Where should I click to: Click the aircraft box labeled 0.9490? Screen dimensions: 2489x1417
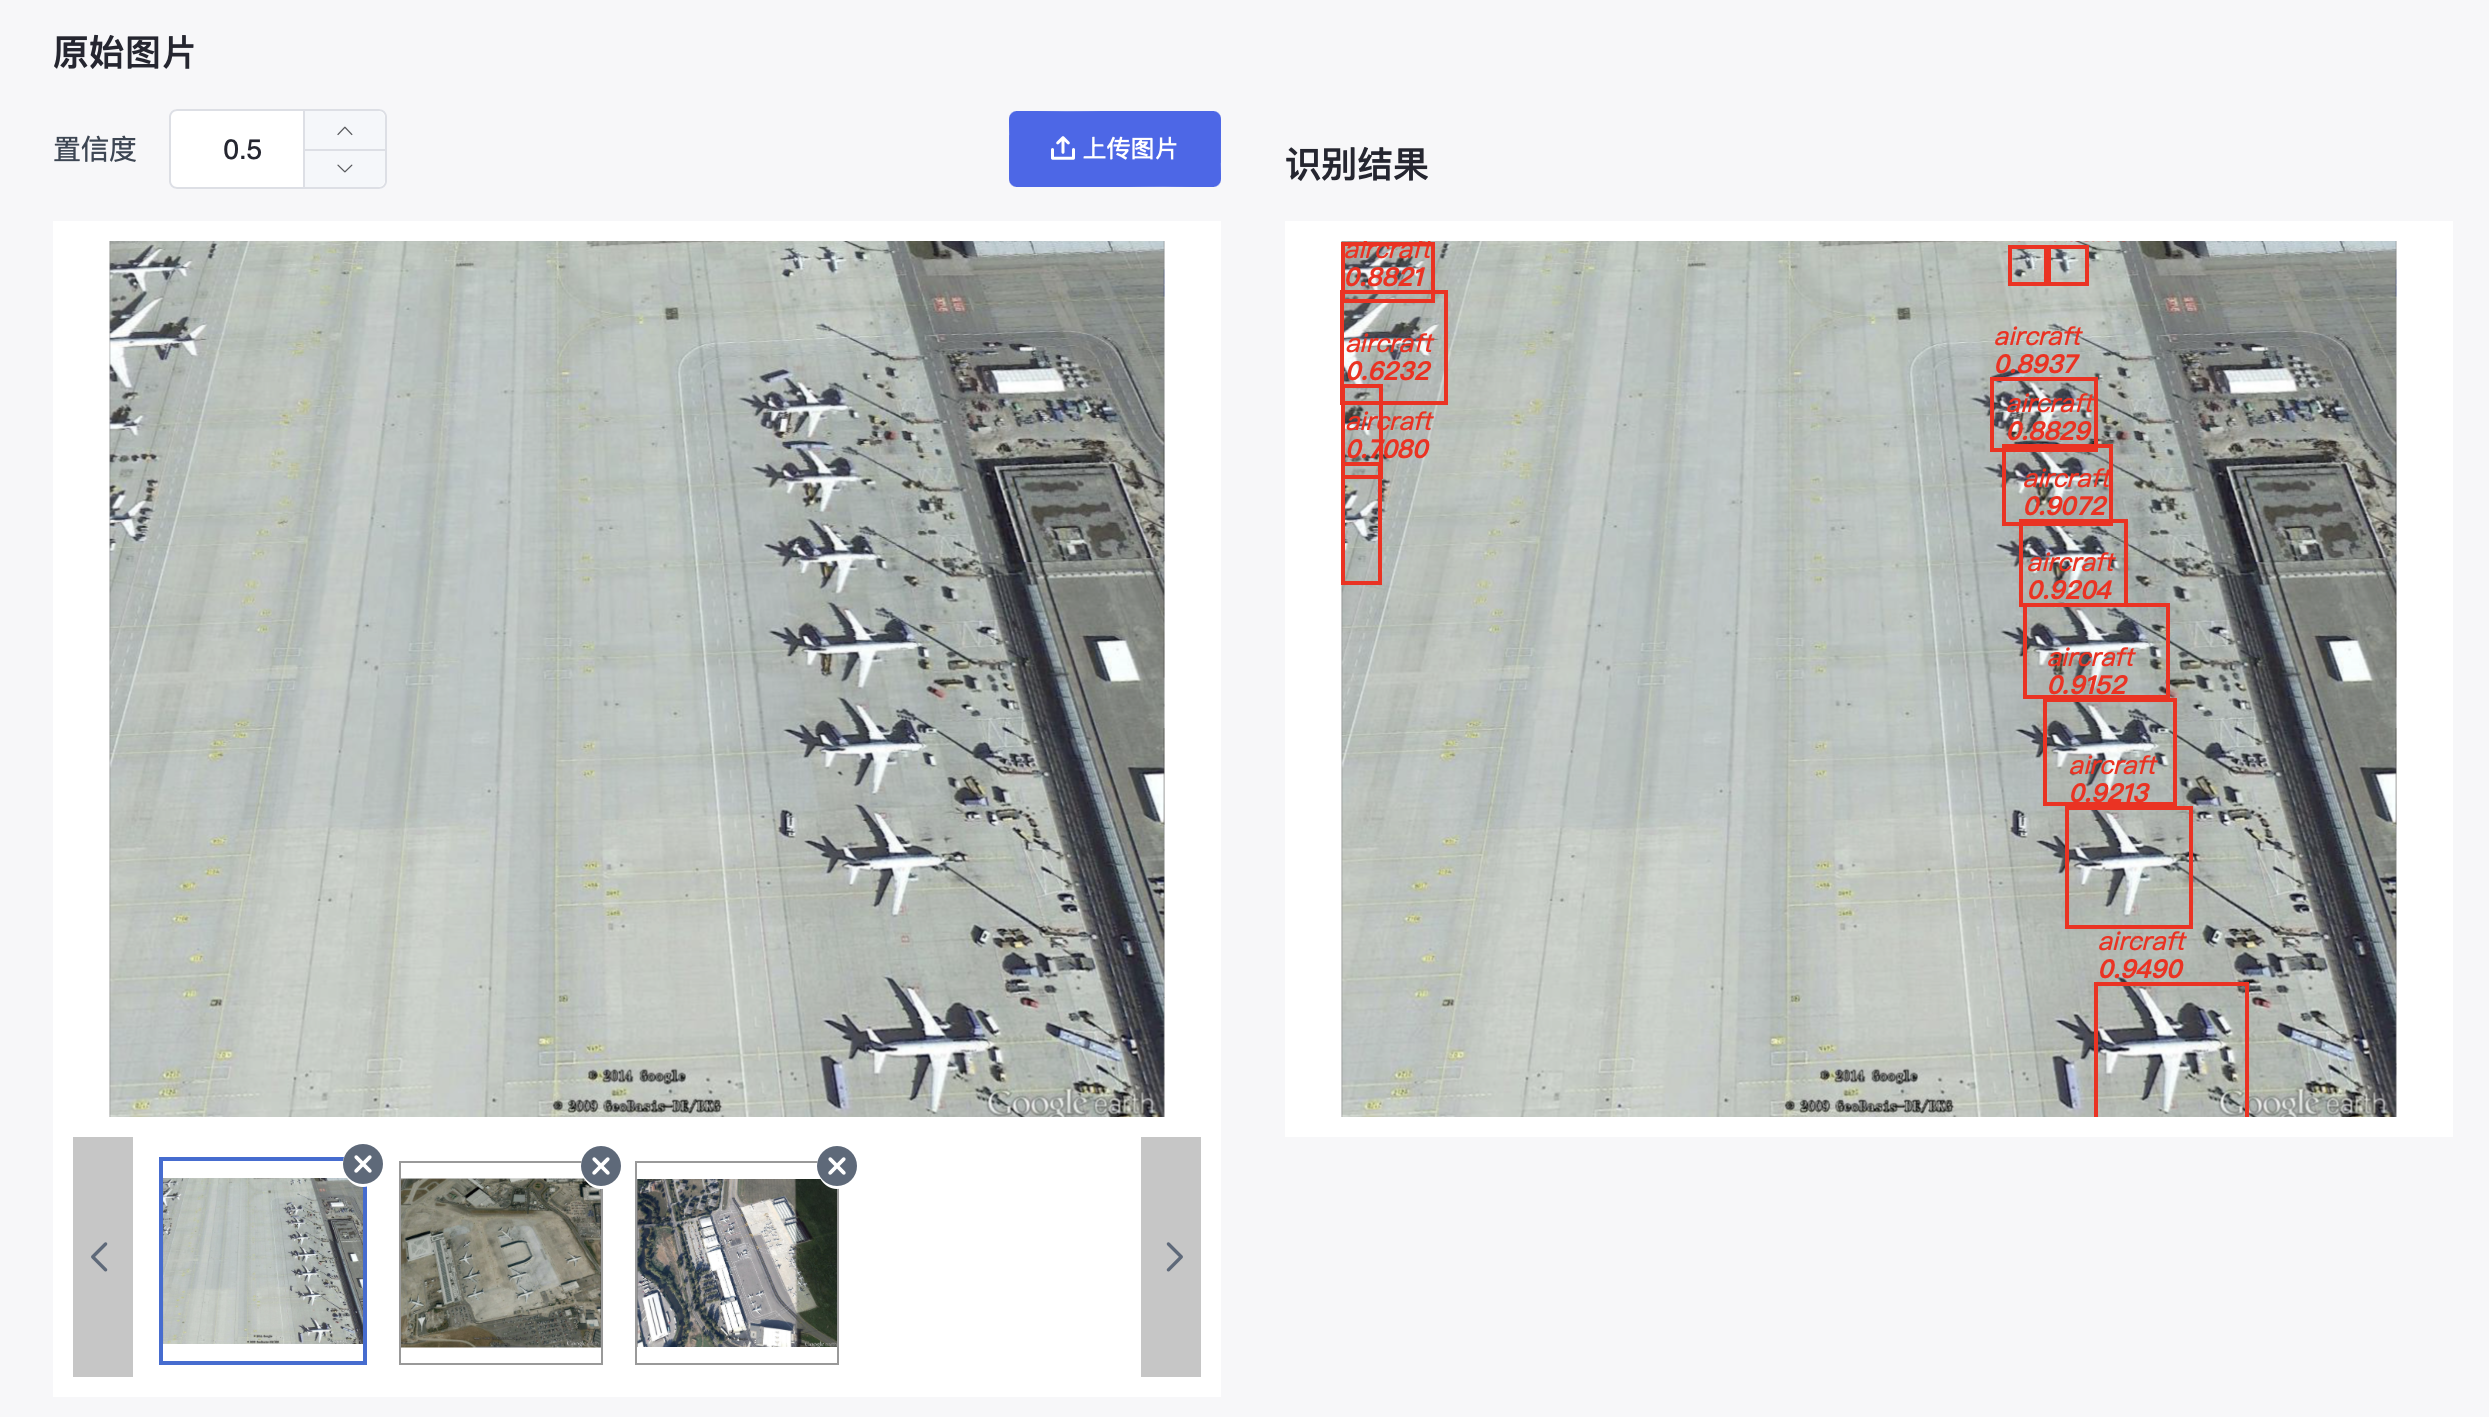(2171, 1050)
